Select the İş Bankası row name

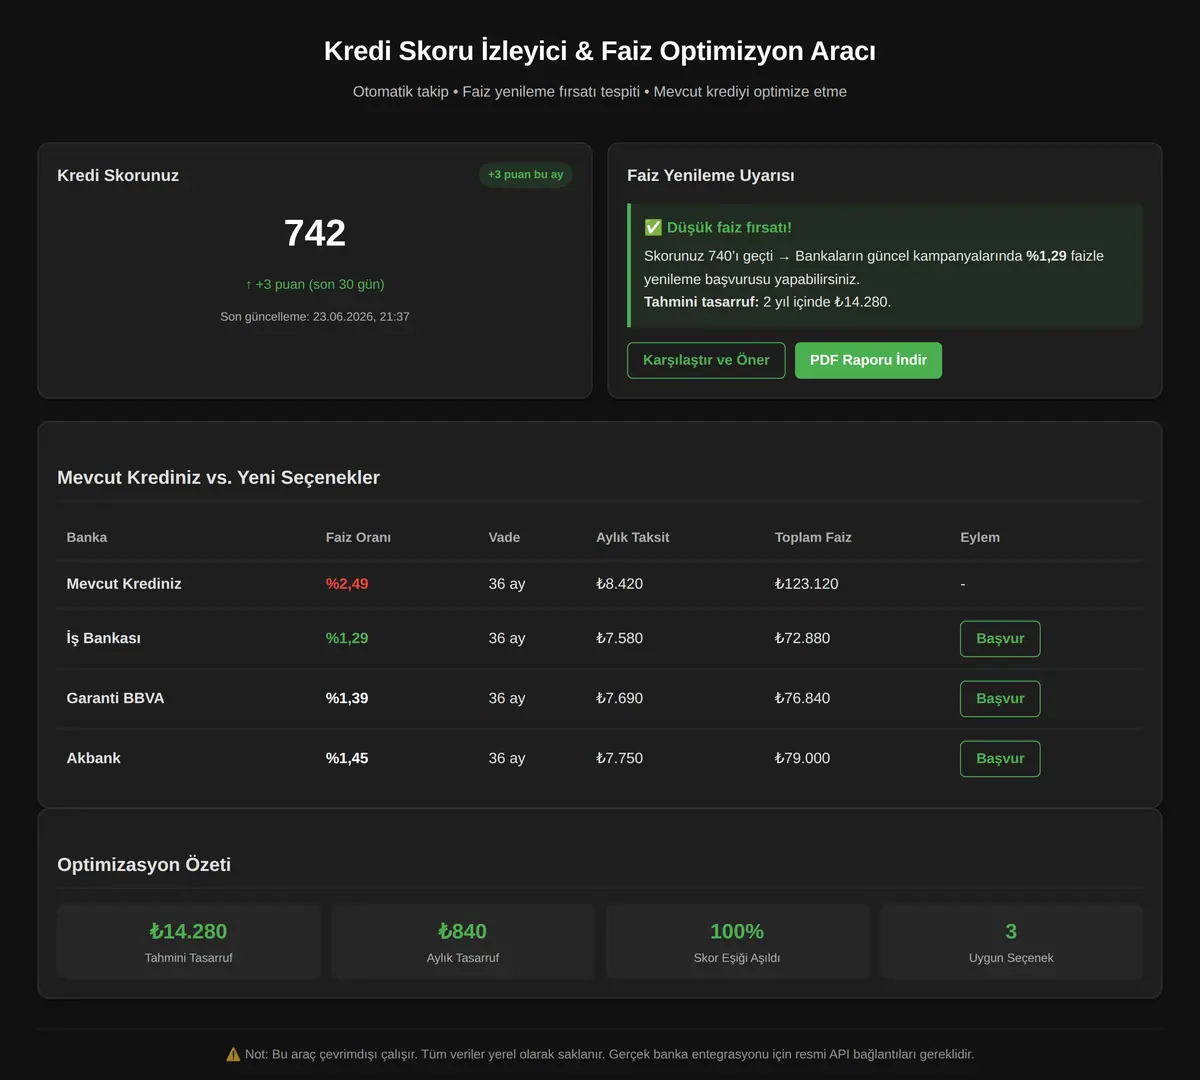click(x=104, y=639)
